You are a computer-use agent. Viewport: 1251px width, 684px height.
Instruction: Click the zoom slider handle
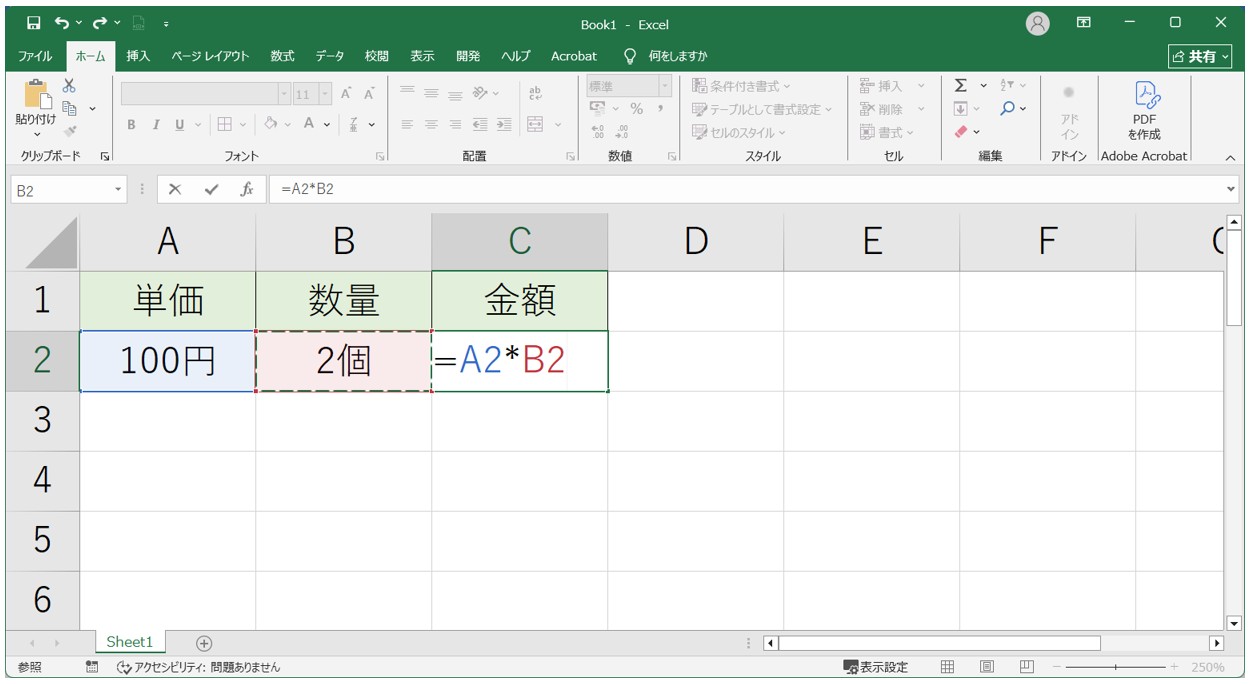[1115, 667]
